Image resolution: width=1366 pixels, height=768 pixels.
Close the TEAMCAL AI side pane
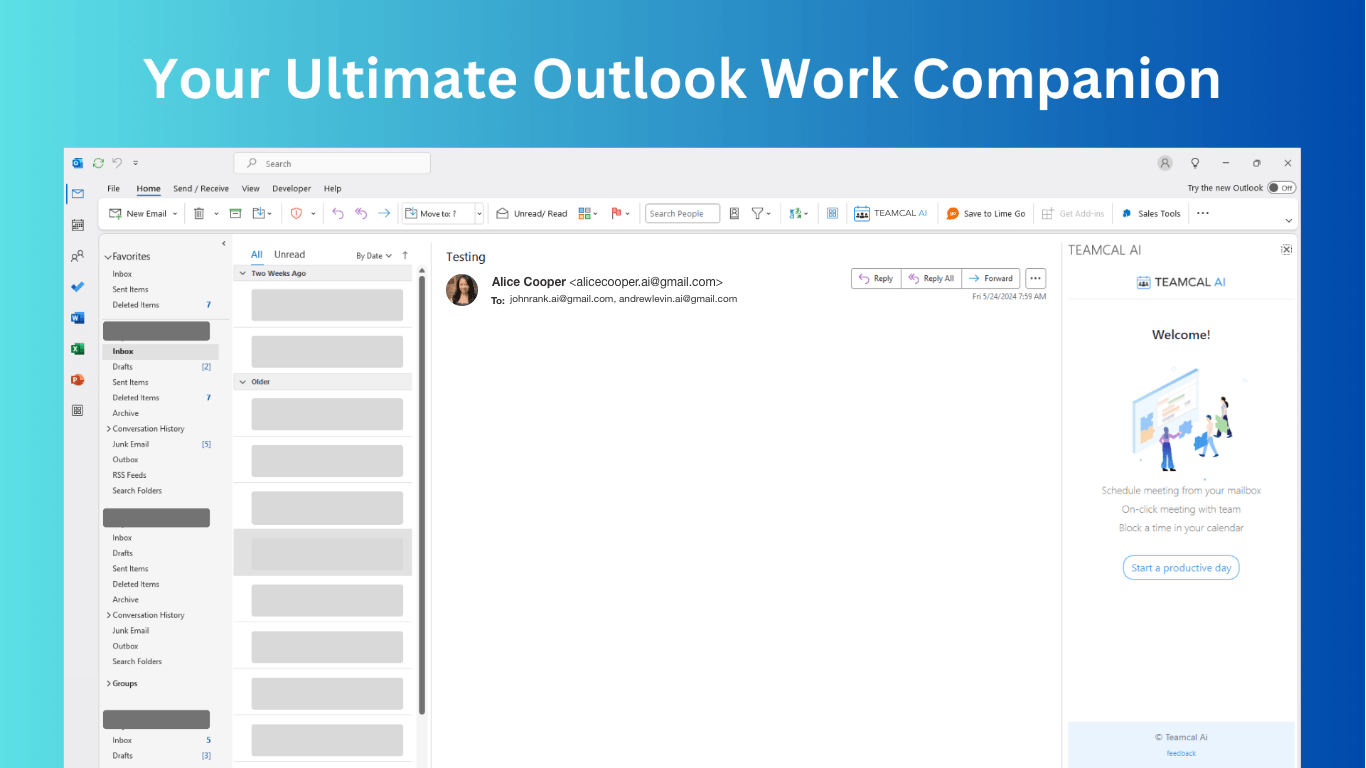(x=1287, y=250)
